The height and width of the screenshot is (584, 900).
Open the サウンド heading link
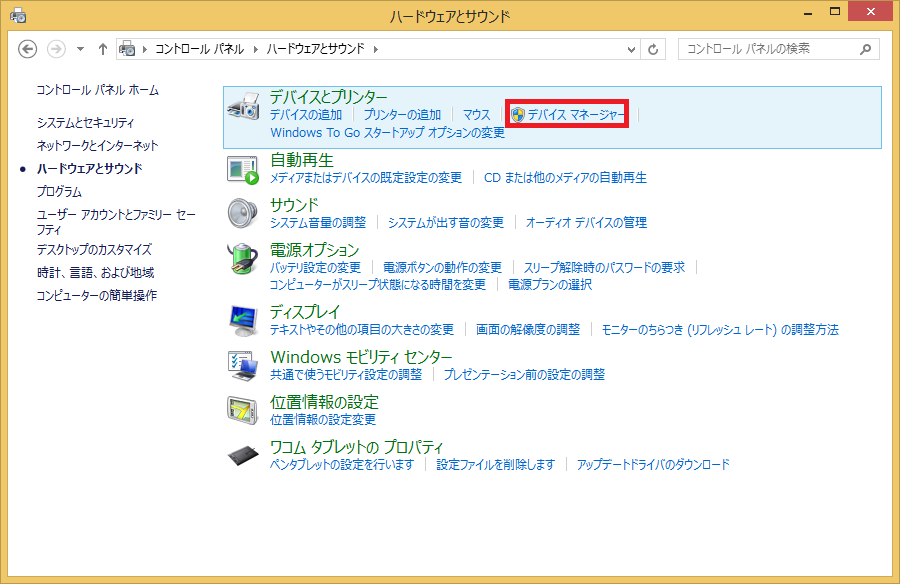pos(294,205)
